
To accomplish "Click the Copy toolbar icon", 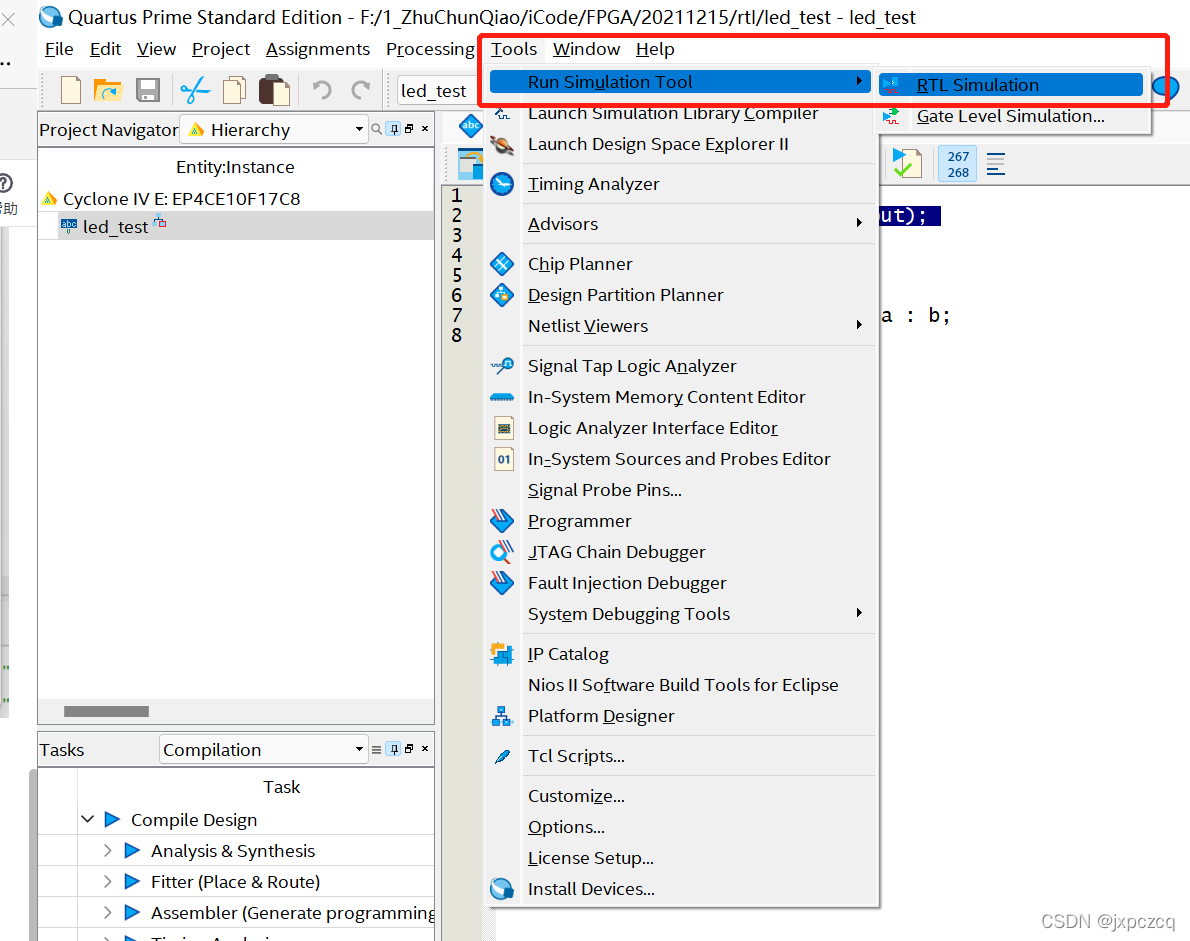I will [x=235, y=90].
